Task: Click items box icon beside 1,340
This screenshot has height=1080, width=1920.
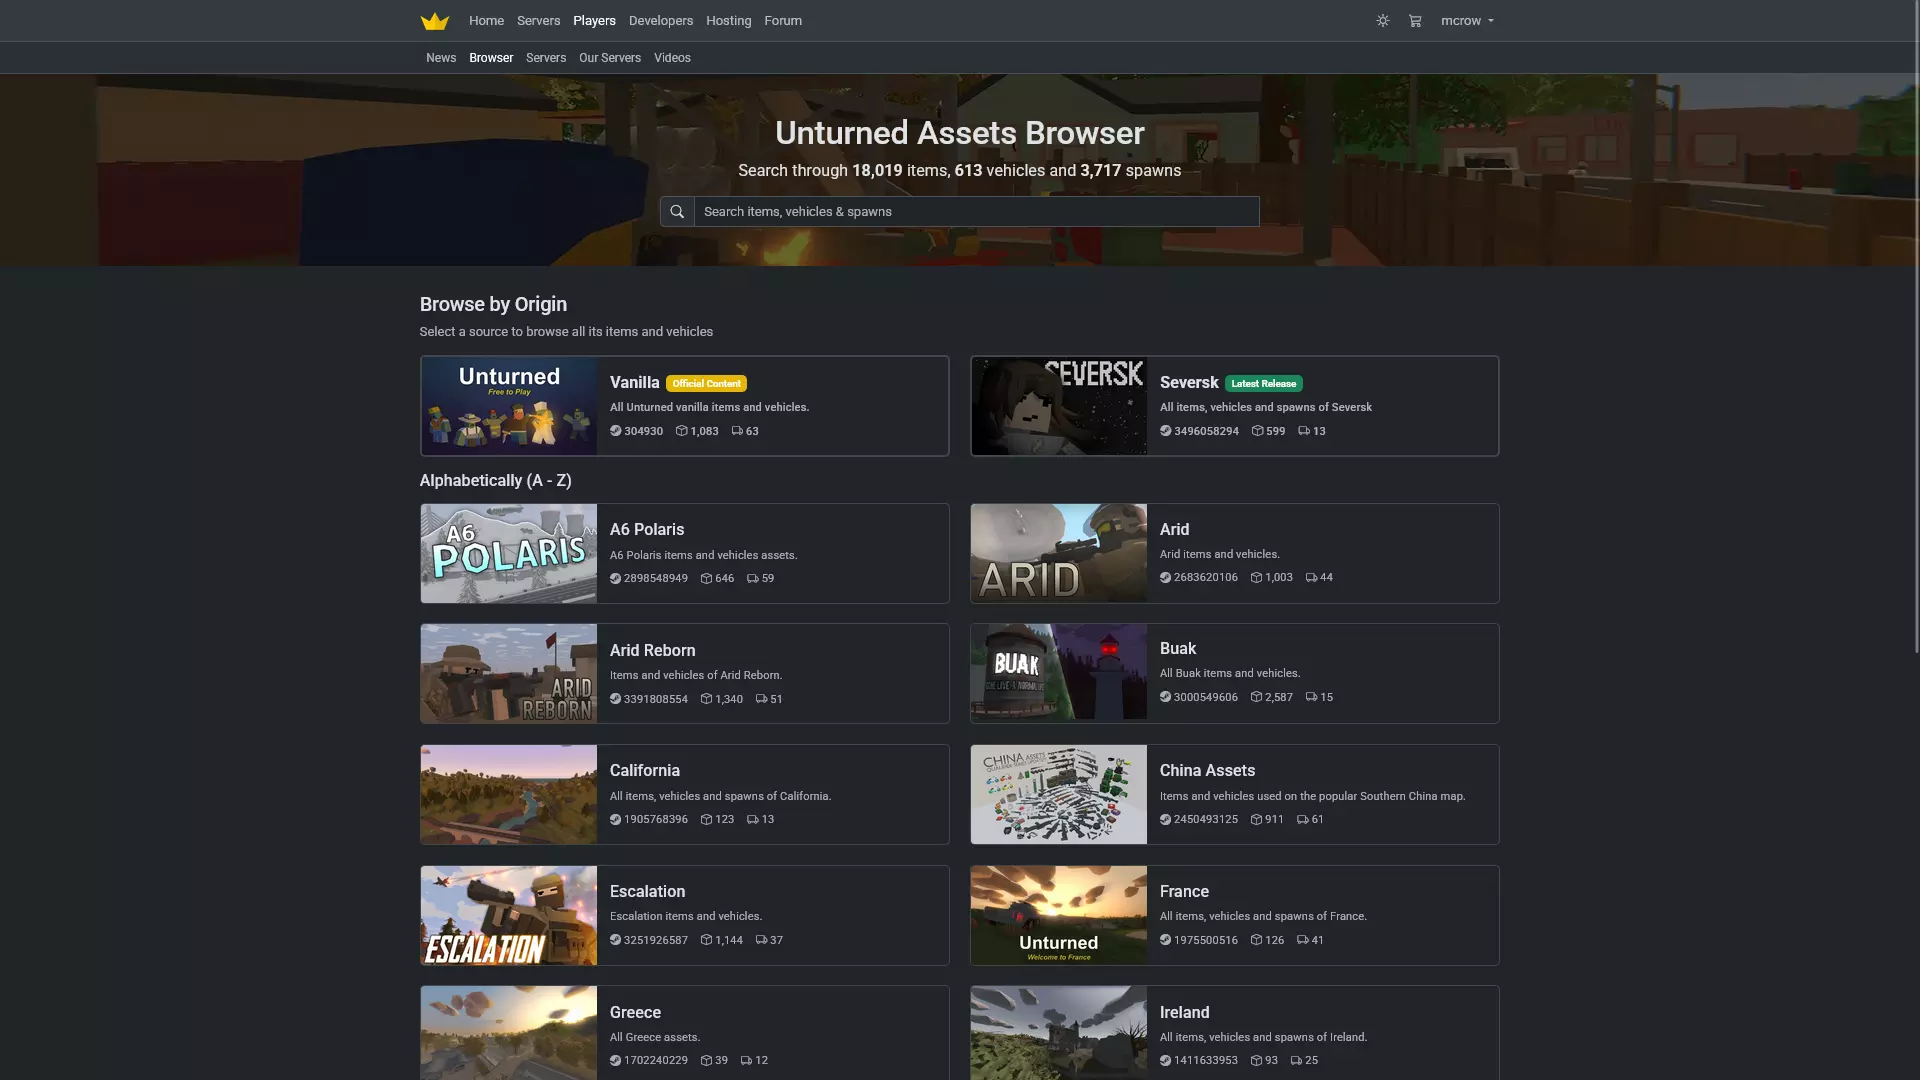Action: tap(706, 699)
